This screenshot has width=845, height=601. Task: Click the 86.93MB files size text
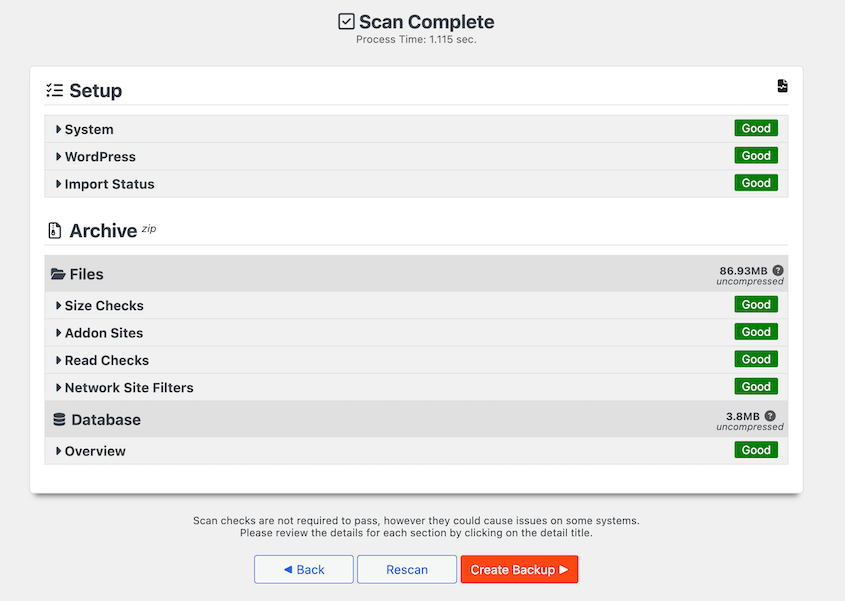743,271
